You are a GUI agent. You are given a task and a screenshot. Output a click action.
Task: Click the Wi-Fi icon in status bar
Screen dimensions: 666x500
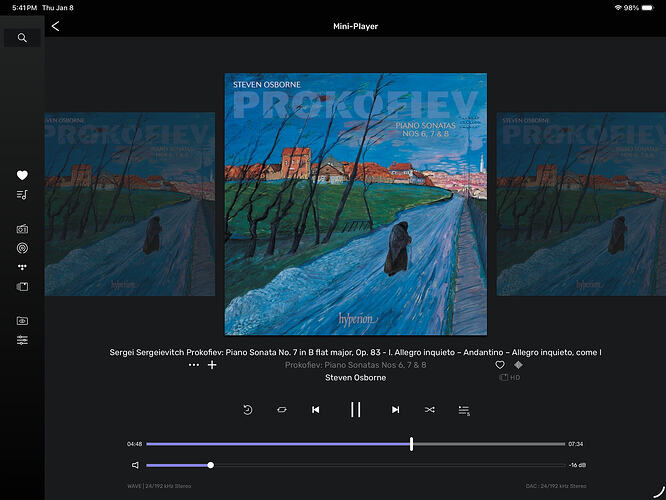(x=618, y=8)
